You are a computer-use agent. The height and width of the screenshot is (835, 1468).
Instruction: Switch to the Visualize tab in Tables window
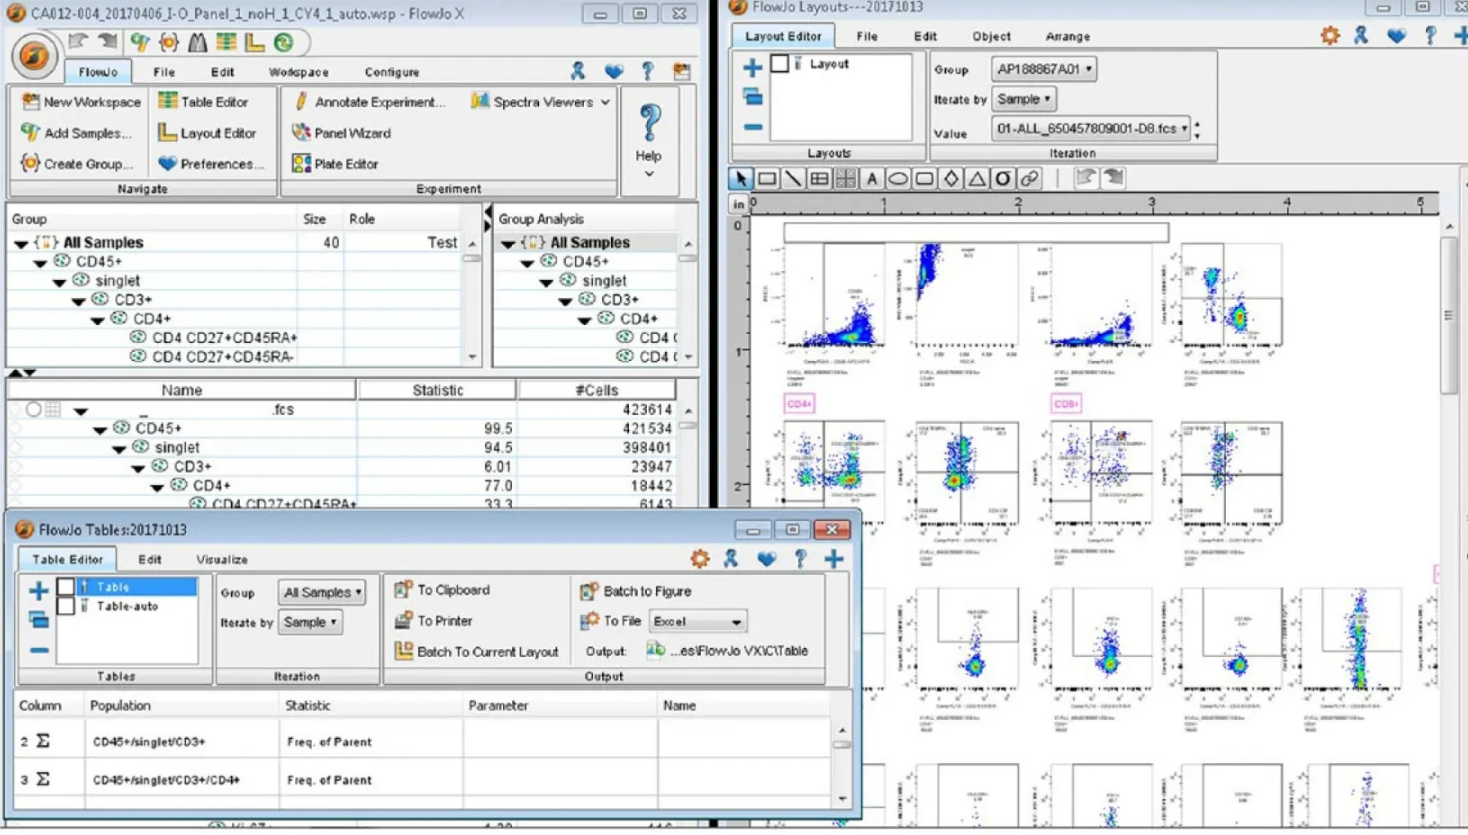tap(222, 560)
